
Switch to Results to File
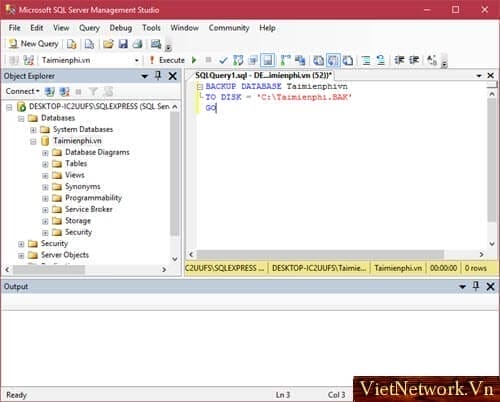point(348,60)
